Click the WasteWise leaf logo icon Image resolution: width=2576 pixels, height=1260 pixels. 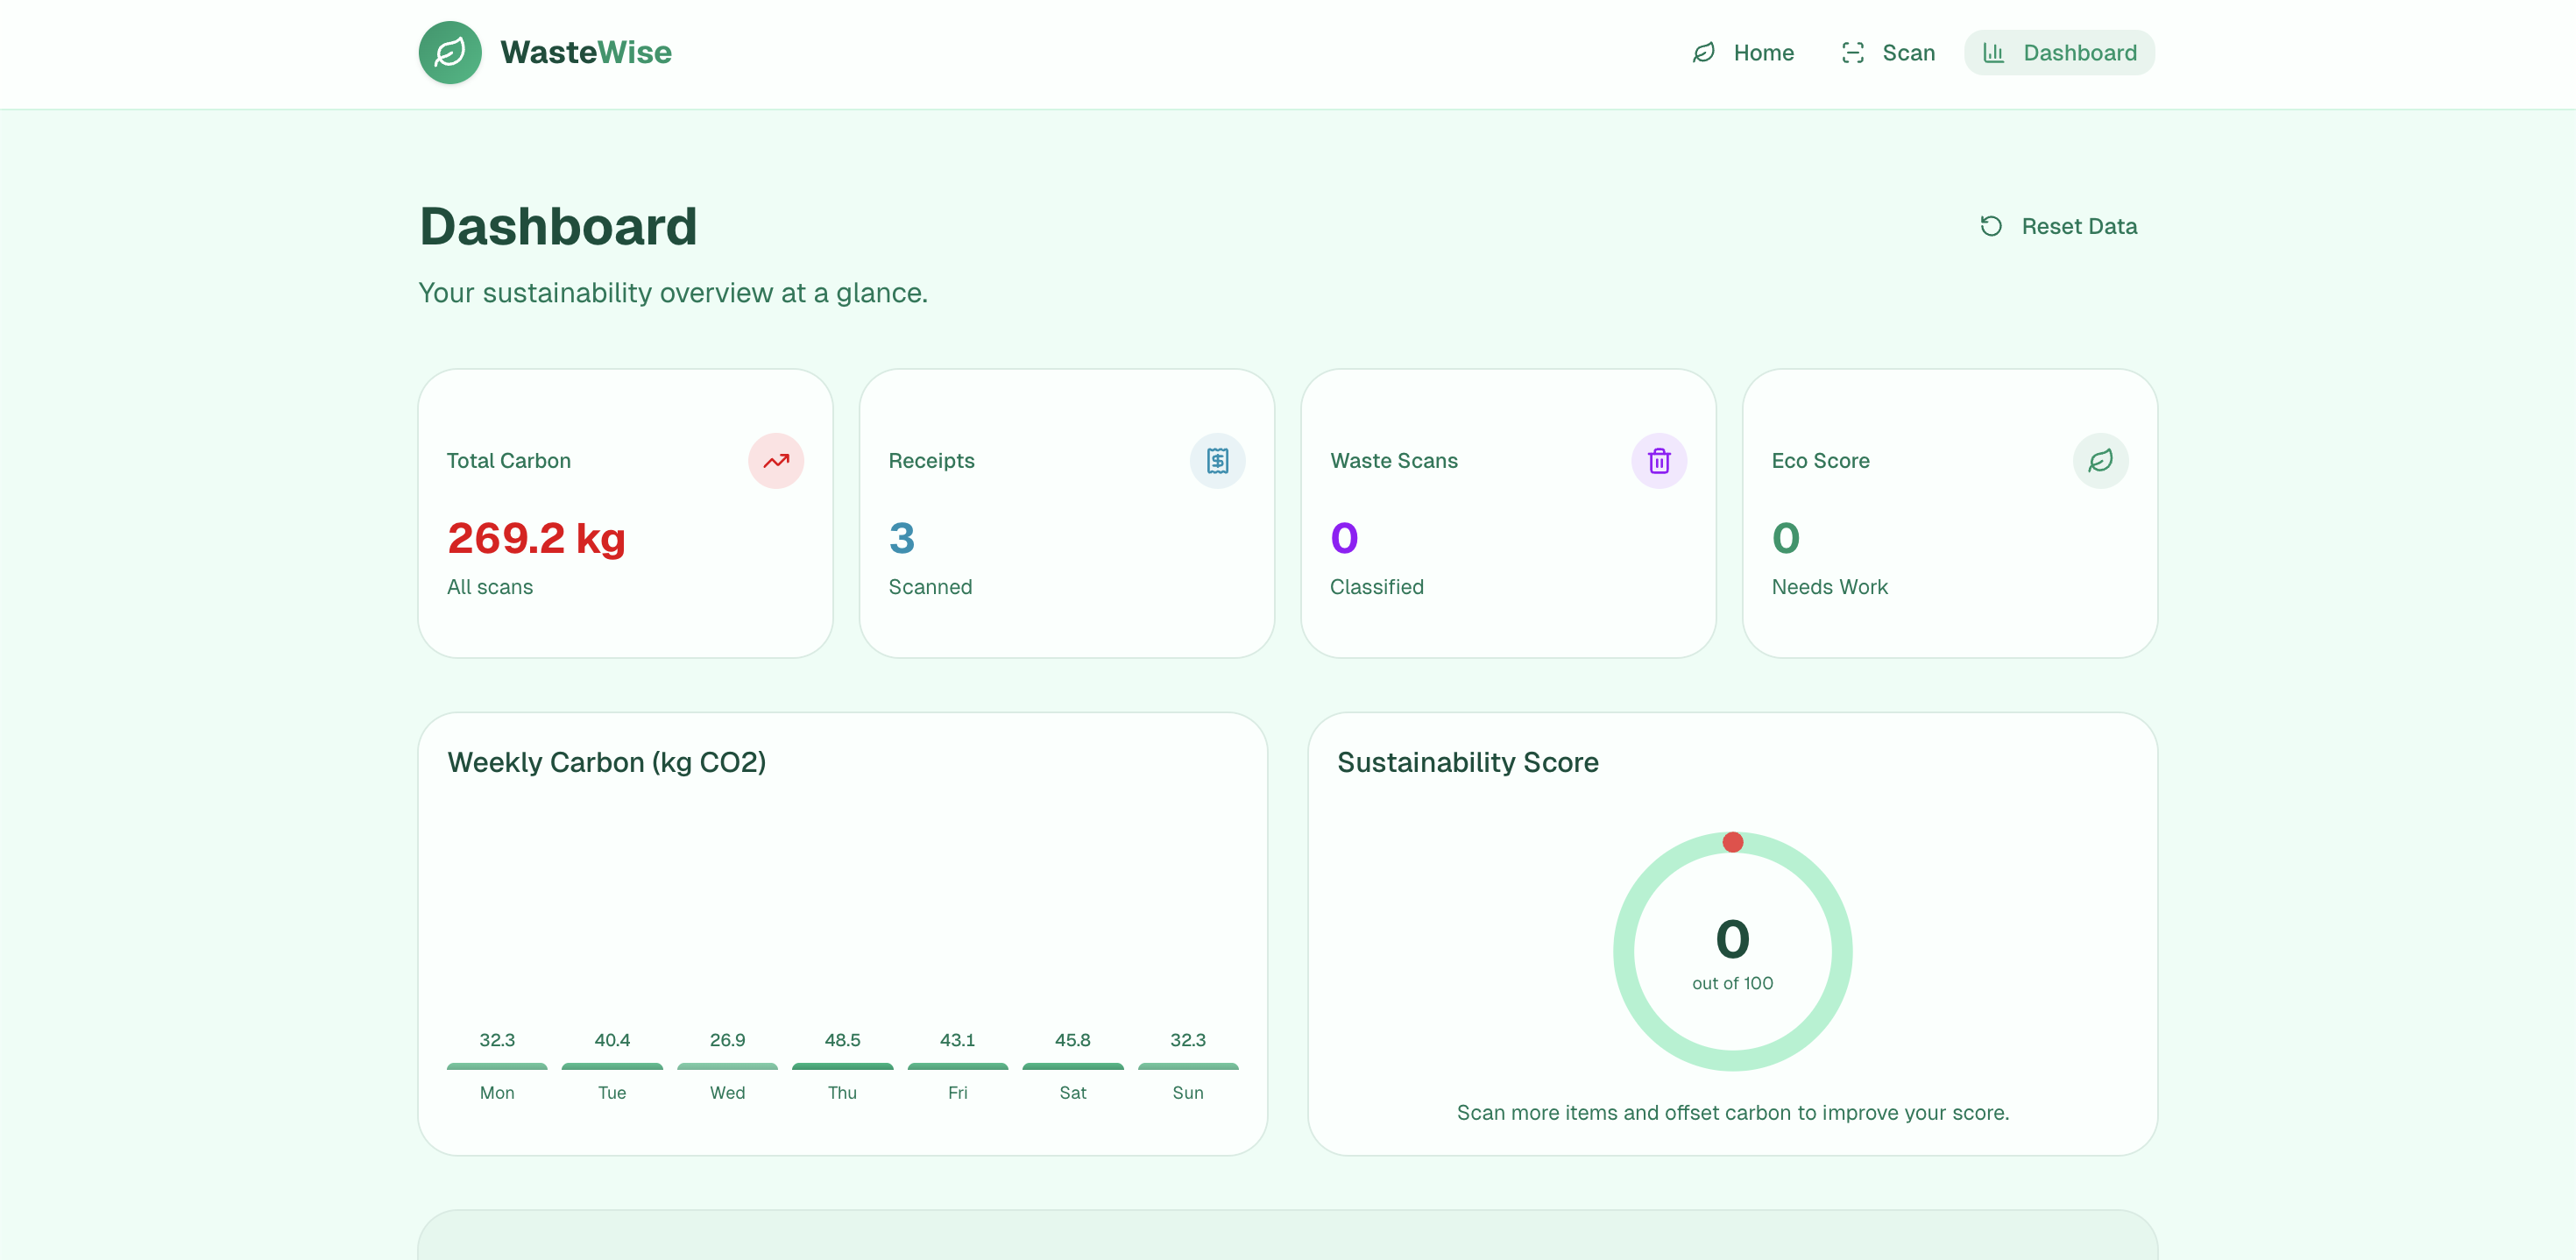point(450,52)
